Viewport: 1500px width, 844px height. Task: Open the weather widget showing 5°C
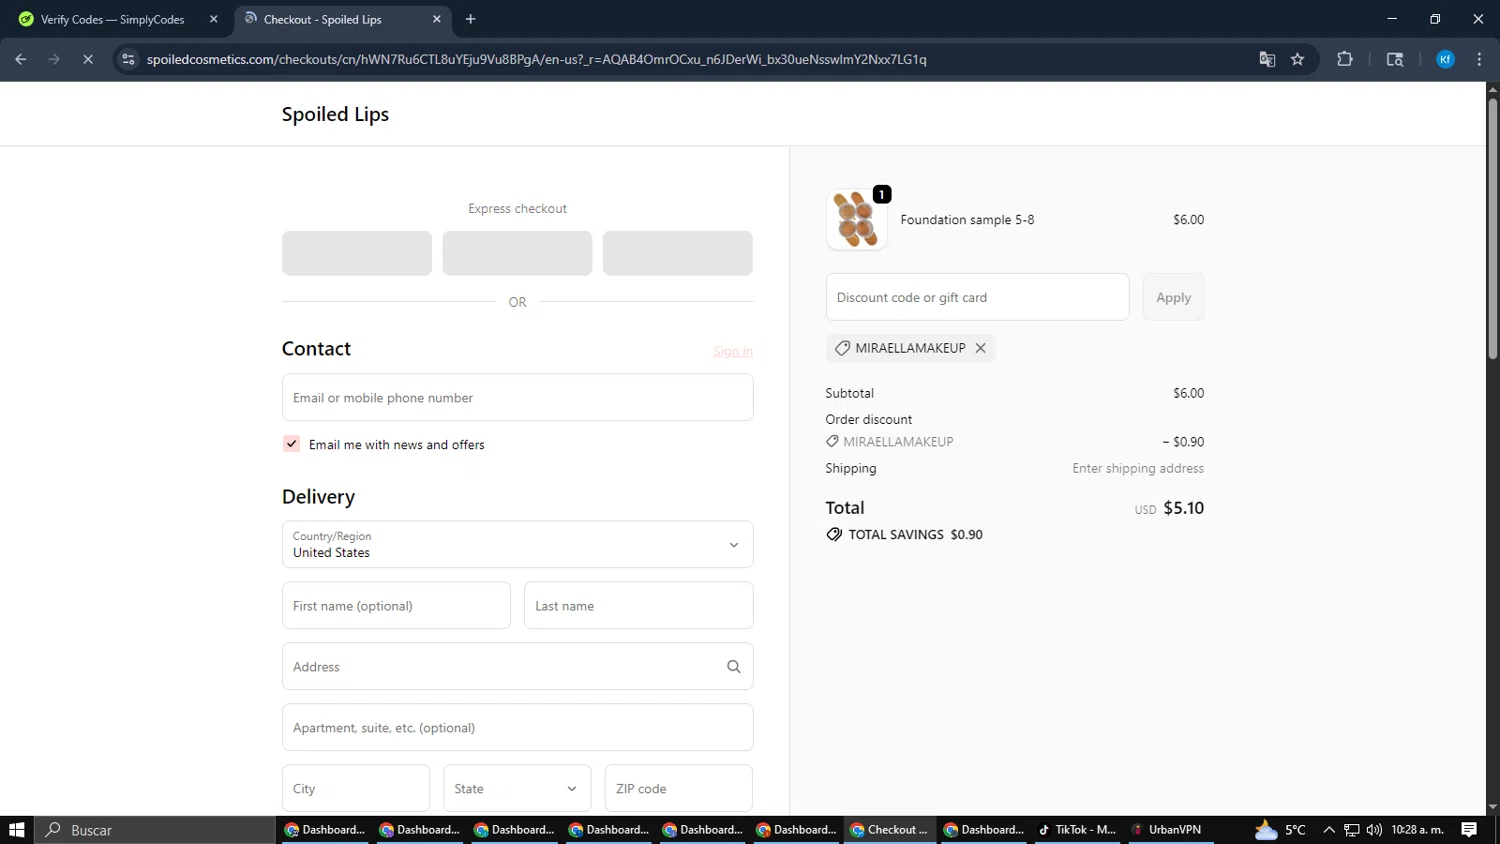[1280, 830]
